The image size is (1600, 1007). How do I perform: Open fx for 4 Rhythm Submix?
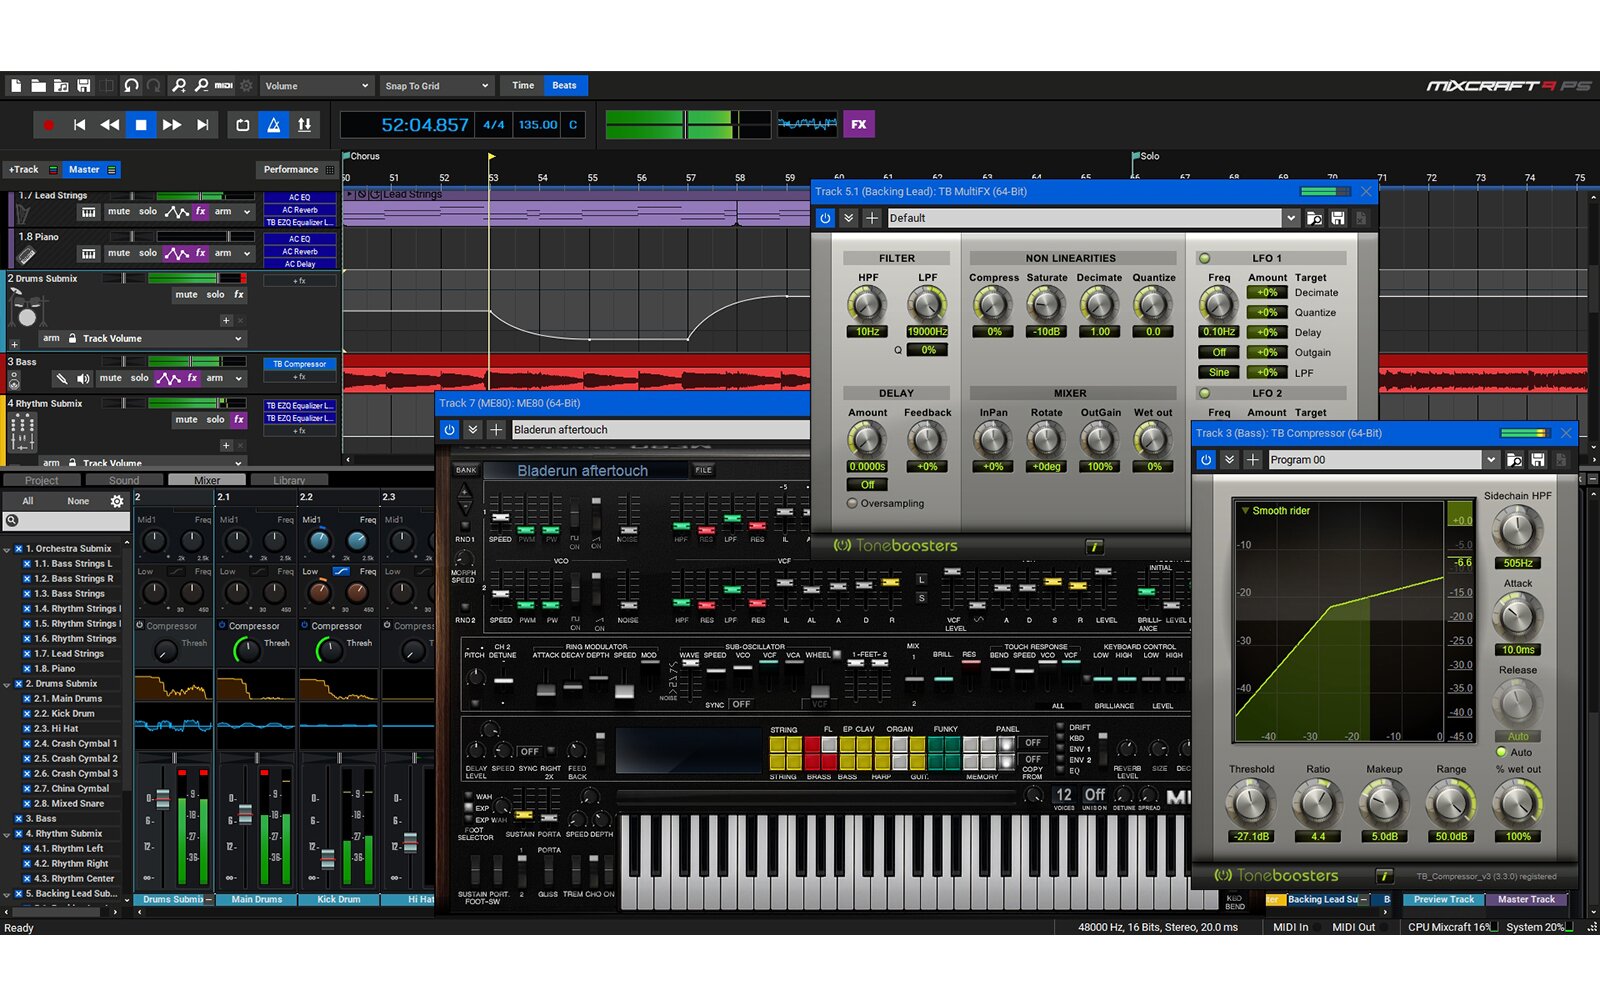(x=239, y=420)
